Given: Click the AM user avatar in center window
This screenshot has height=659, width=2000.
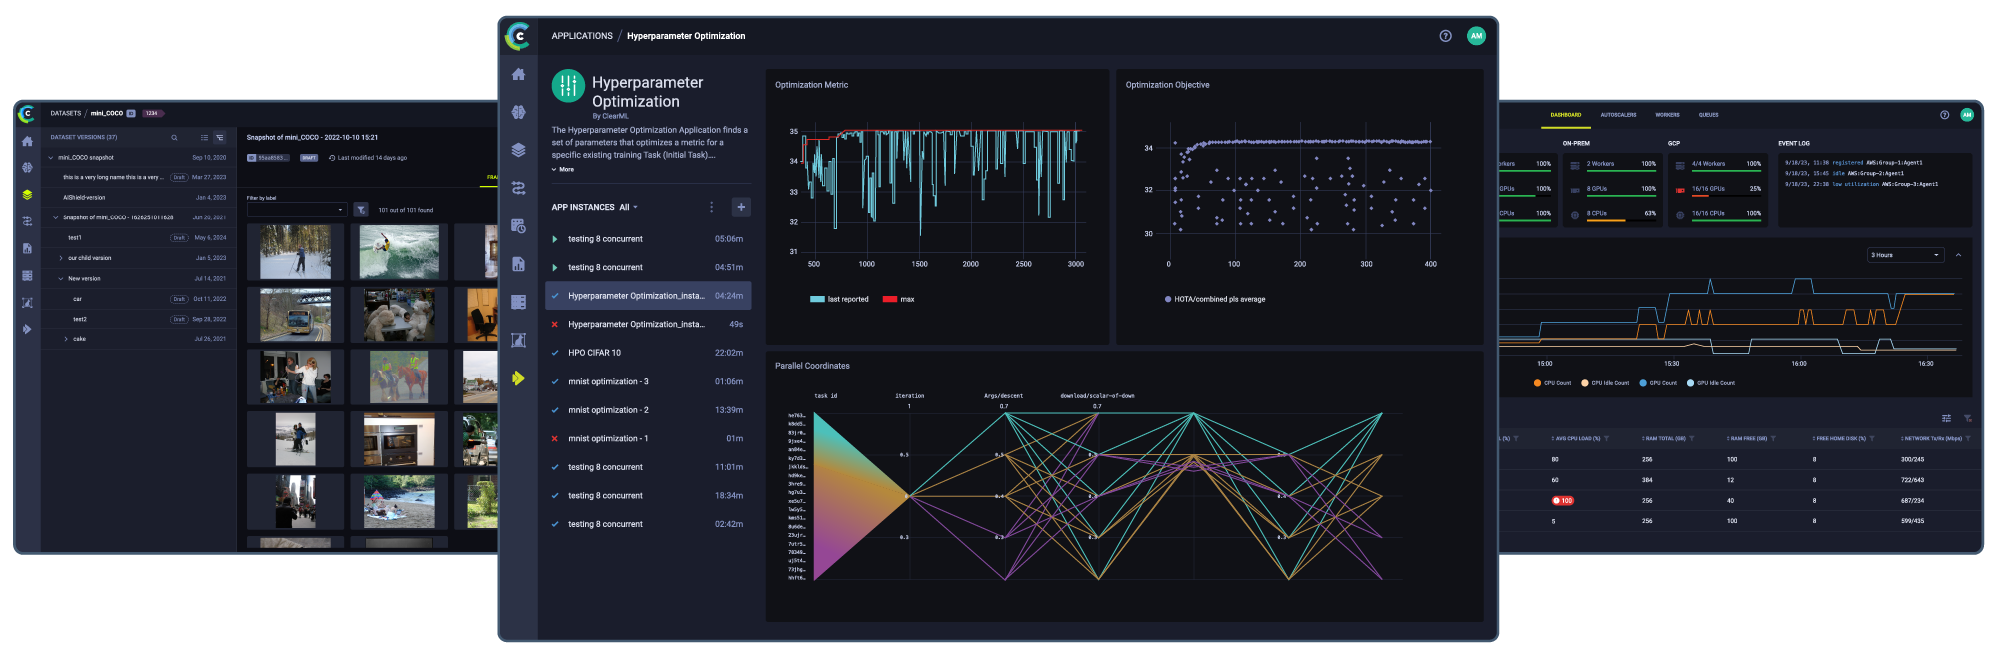Looking at the screenshot, I should (x=1476, y=36).
